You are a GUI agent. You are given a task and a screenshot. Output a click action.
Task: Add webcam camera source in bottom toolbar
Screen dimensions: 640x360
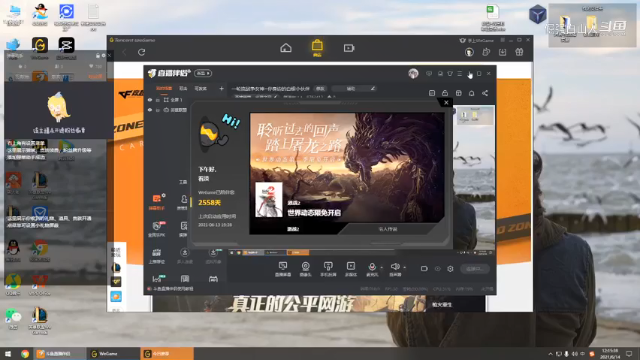(x=305, y=269)
